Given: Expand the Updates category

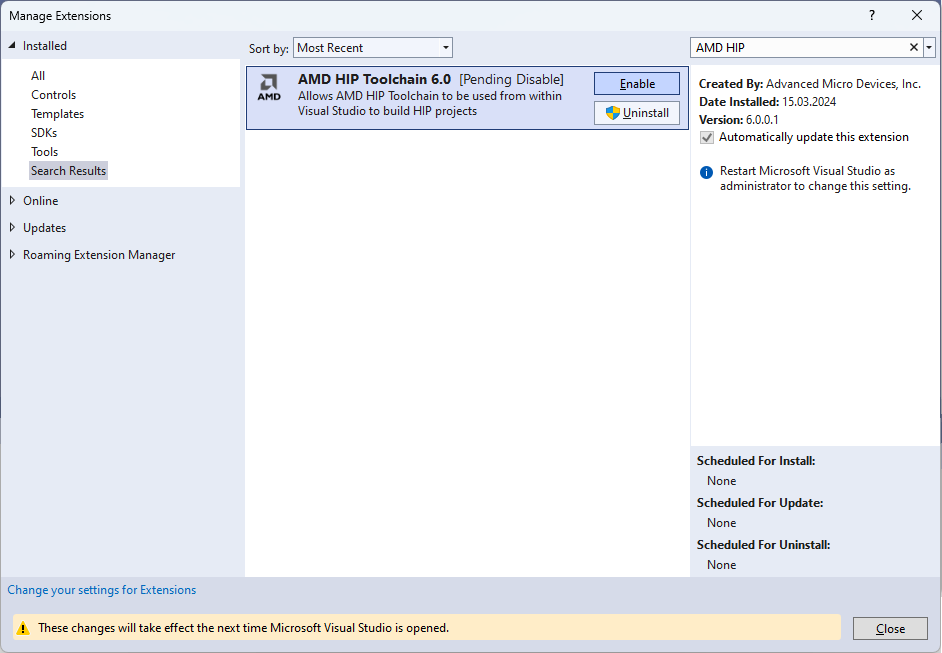Looking at the screenshot, I should coord(13,227).
